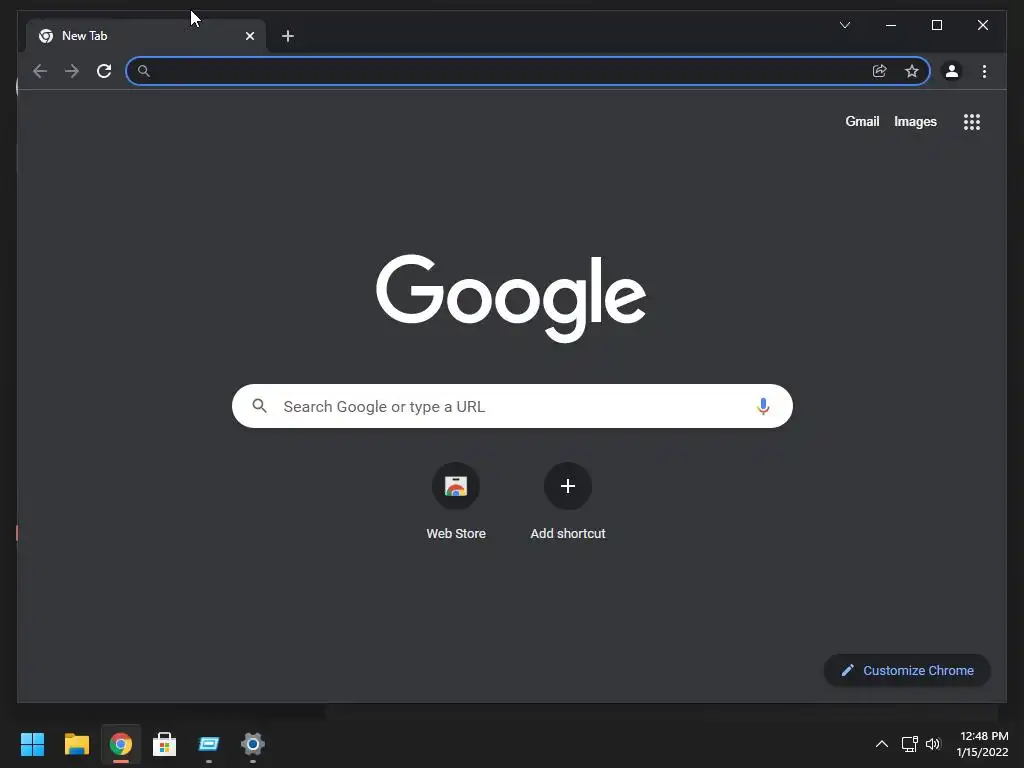
Task: Click the Search Google or type a URL box
Action: pos(512,406)
